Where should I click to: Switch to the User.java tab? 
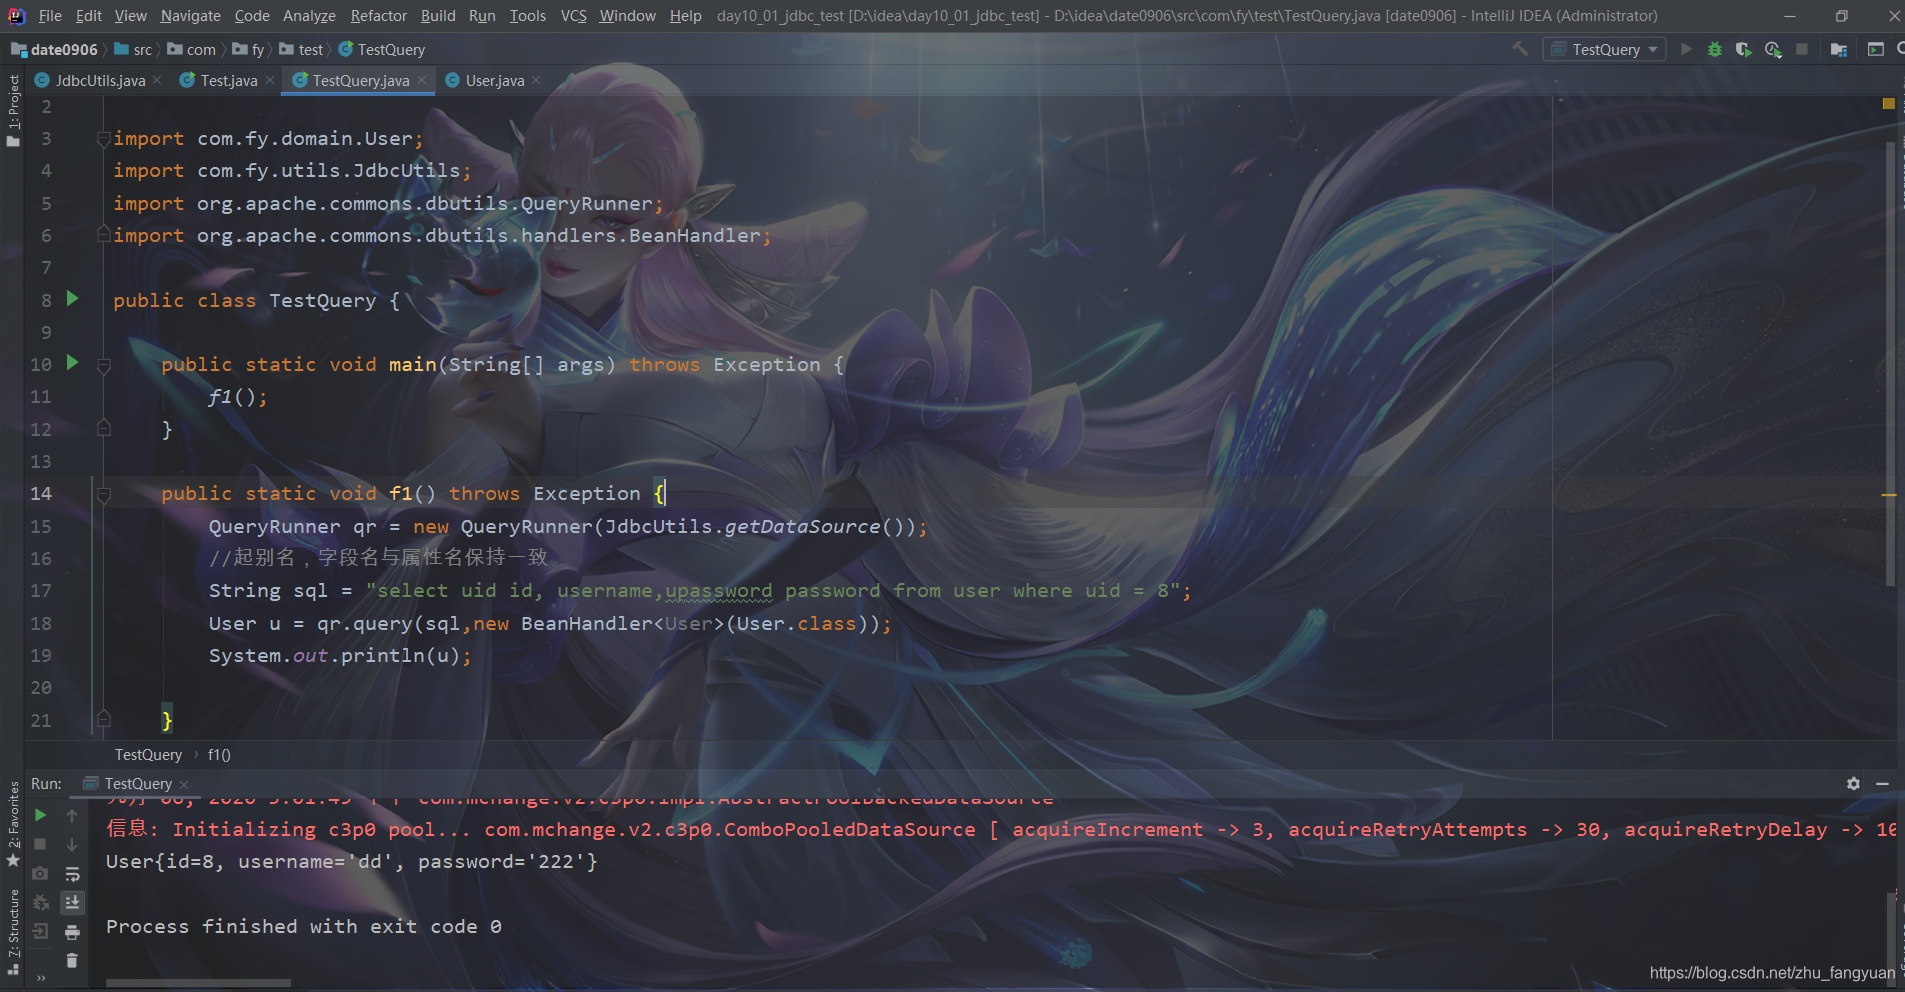[x=495, y=80]
